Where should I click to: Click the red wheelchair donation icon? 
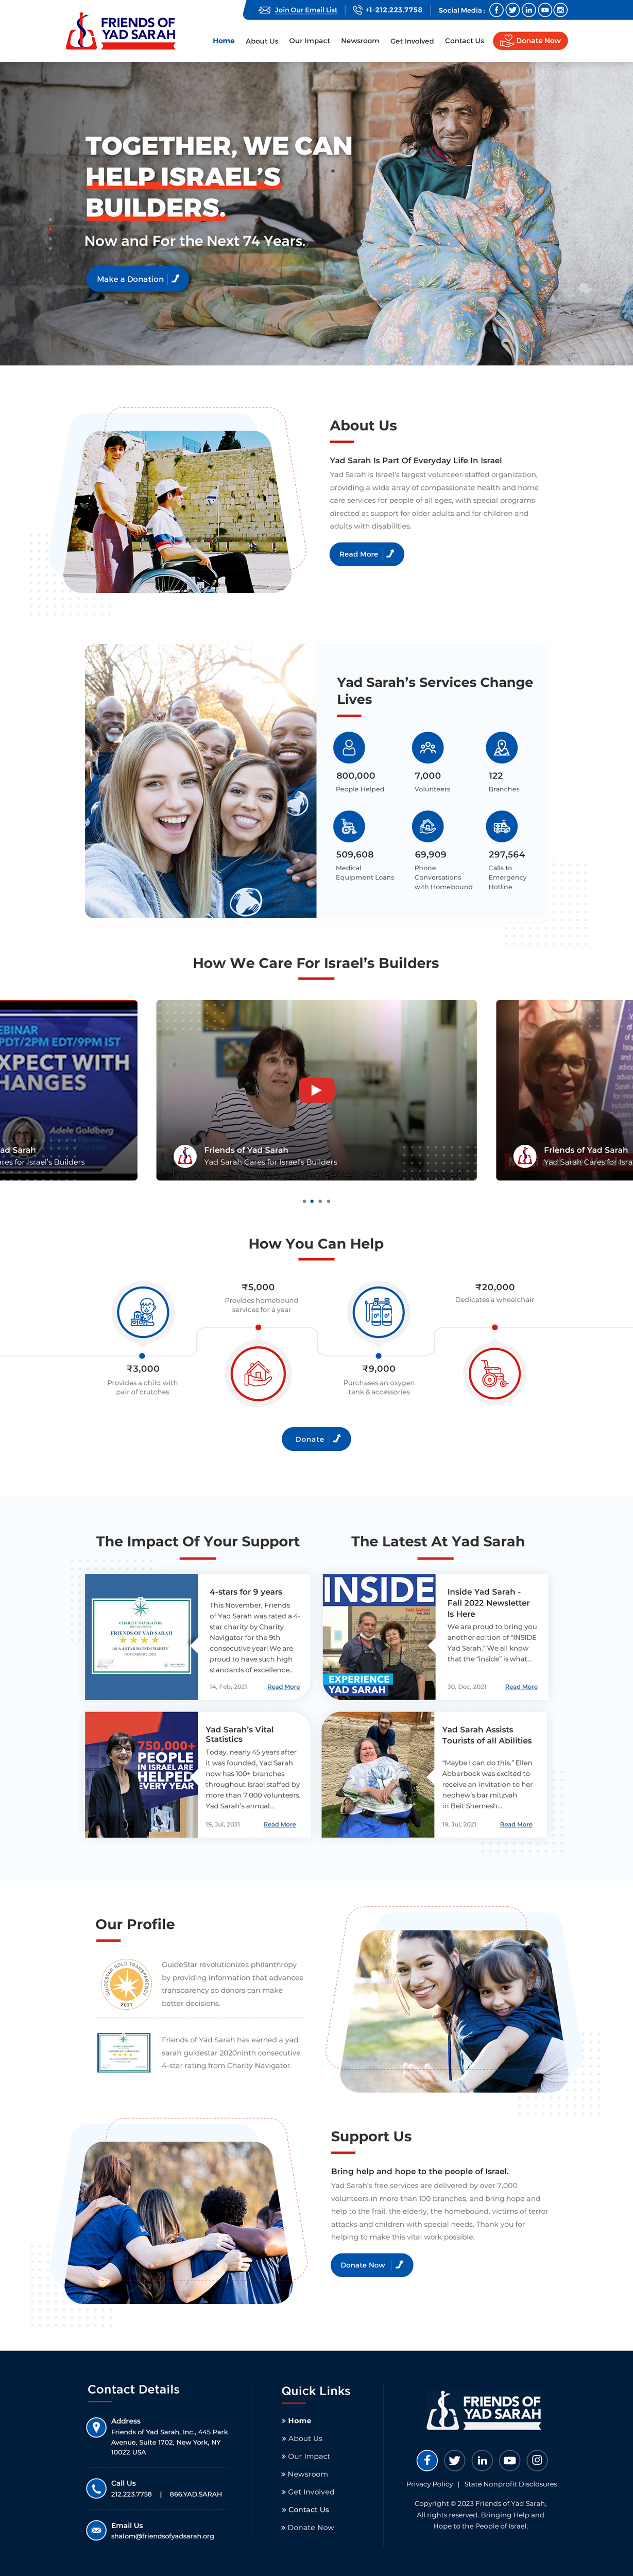[x=494, y=1373]
